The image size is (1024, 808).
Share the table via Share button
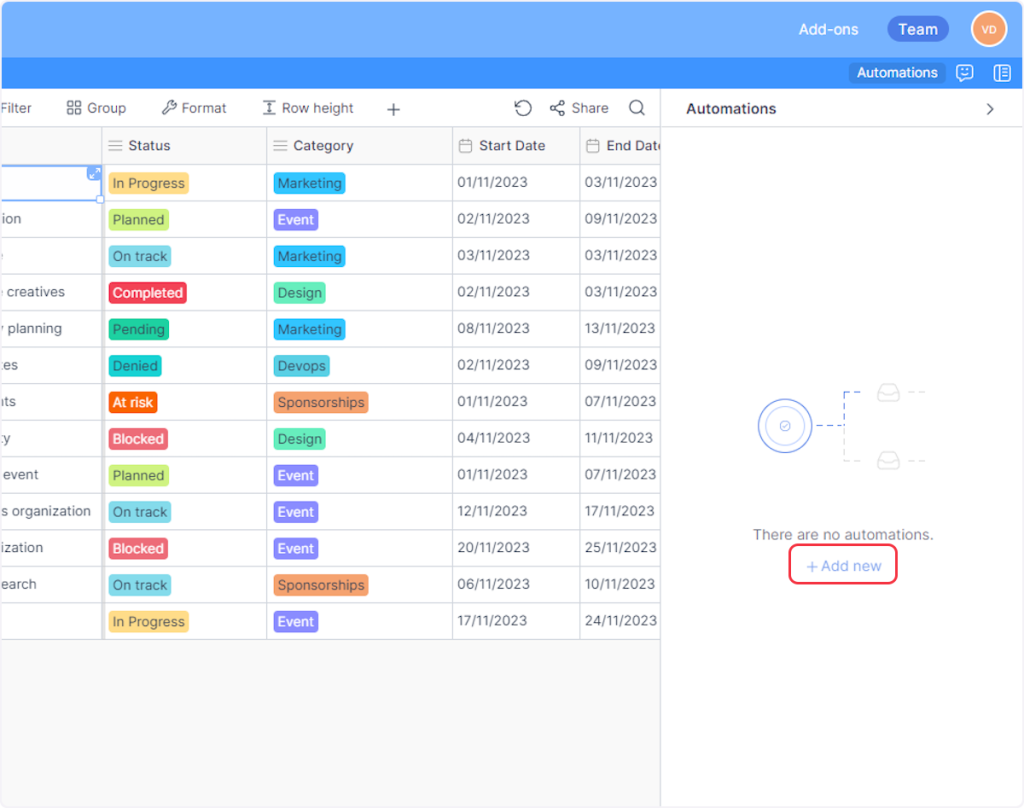(x=579, y=108)
